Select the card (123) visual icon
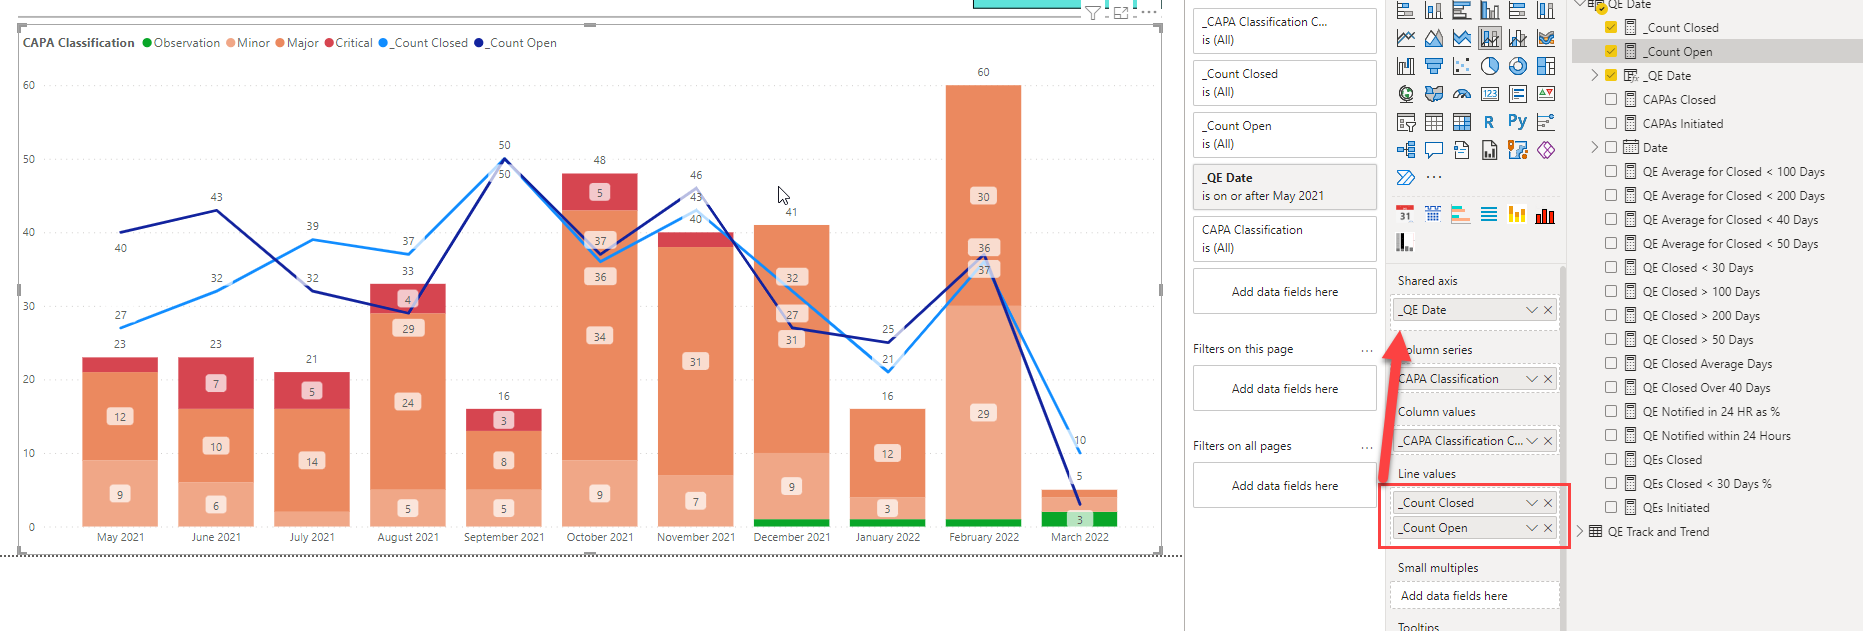 tap(1490, 94)
